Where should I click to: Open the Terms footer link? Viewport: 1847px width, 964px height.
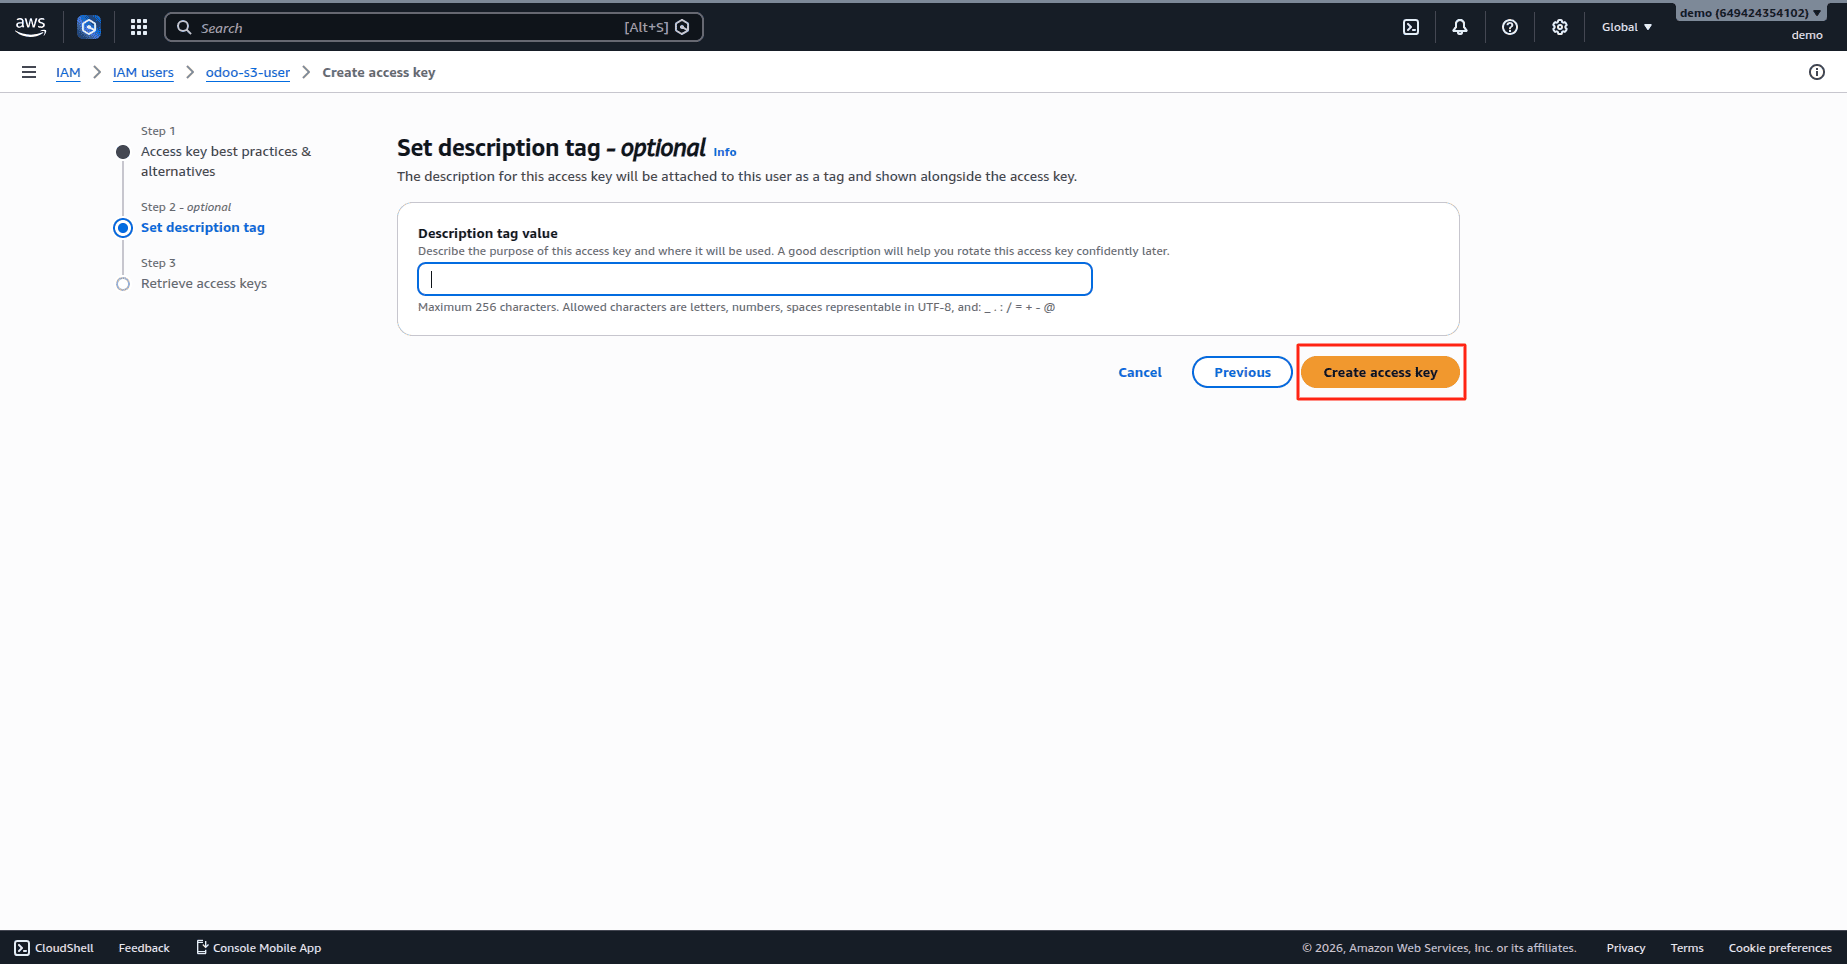[x=1687, y=948]
